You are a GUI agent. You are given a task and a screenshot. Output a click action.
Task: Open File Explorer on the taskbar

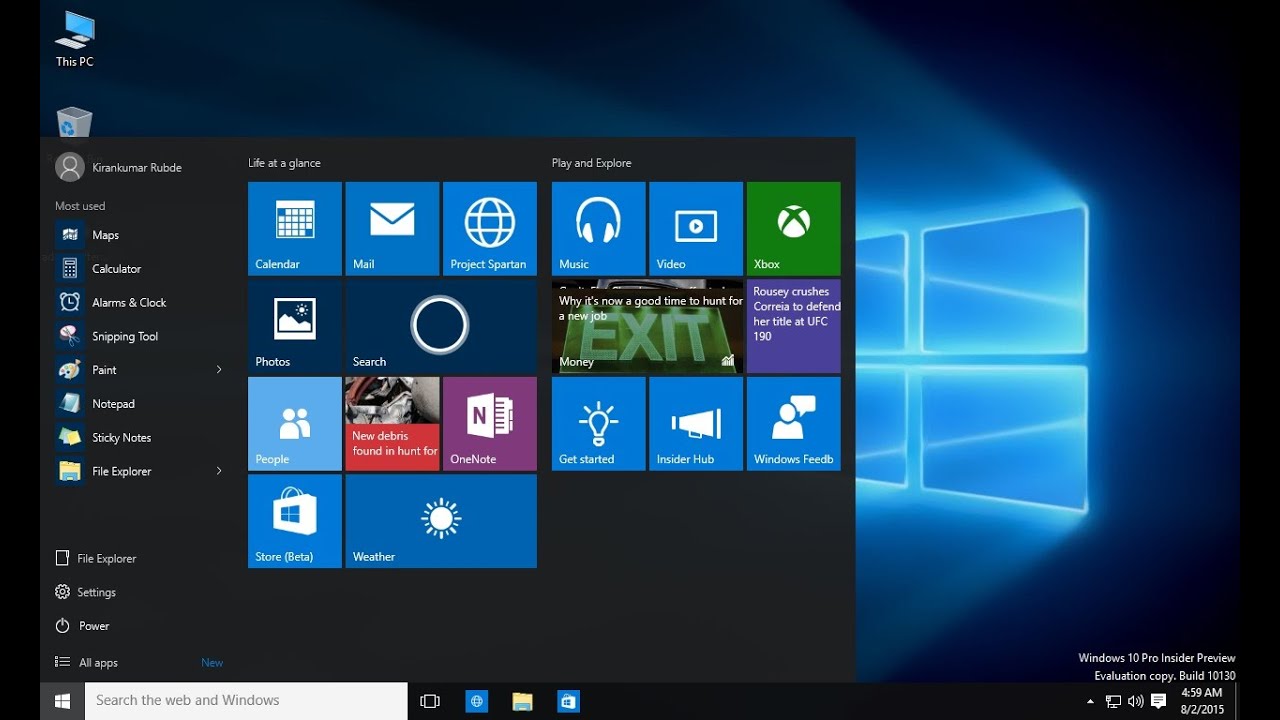pos(522,701)
